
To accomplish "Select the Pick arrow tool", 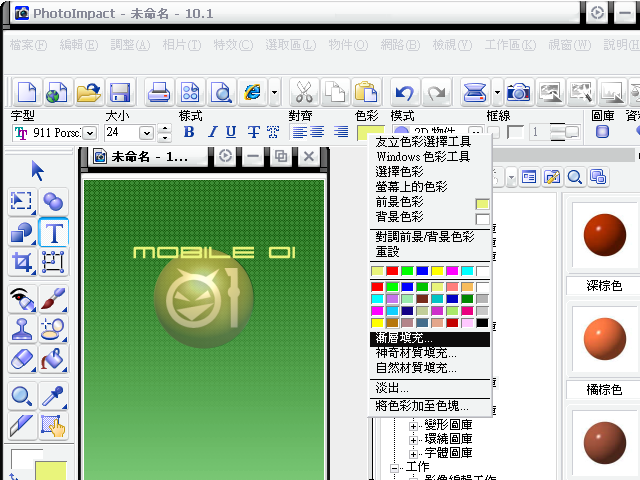I will pyautogui.click(x=38, y=171).
